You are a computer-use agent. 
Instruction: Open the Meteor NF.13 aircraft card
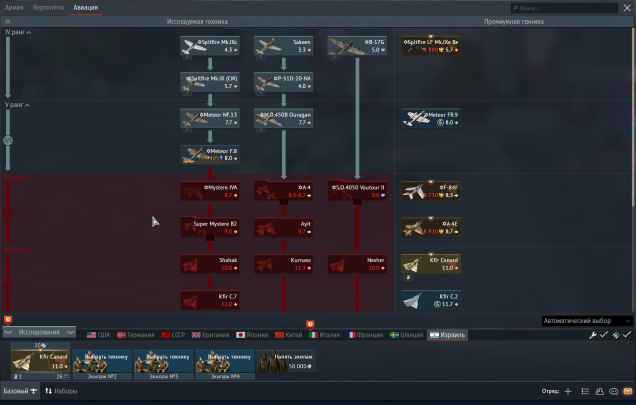210,118
